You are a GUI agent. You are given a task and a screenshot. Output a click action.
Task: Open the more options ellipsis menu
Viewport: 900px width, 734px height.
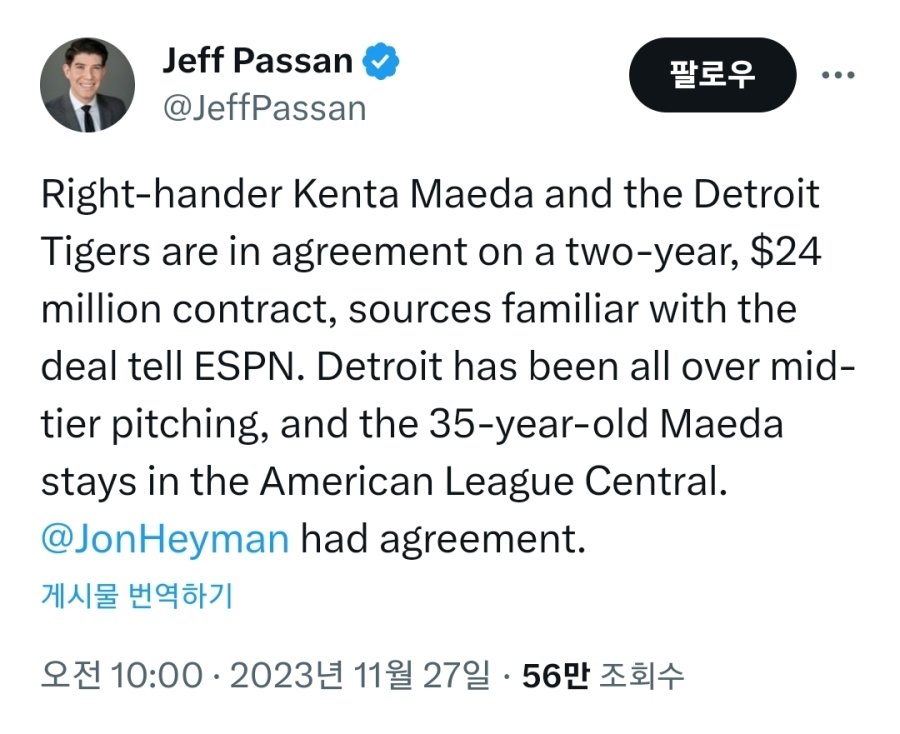point(838,76)
